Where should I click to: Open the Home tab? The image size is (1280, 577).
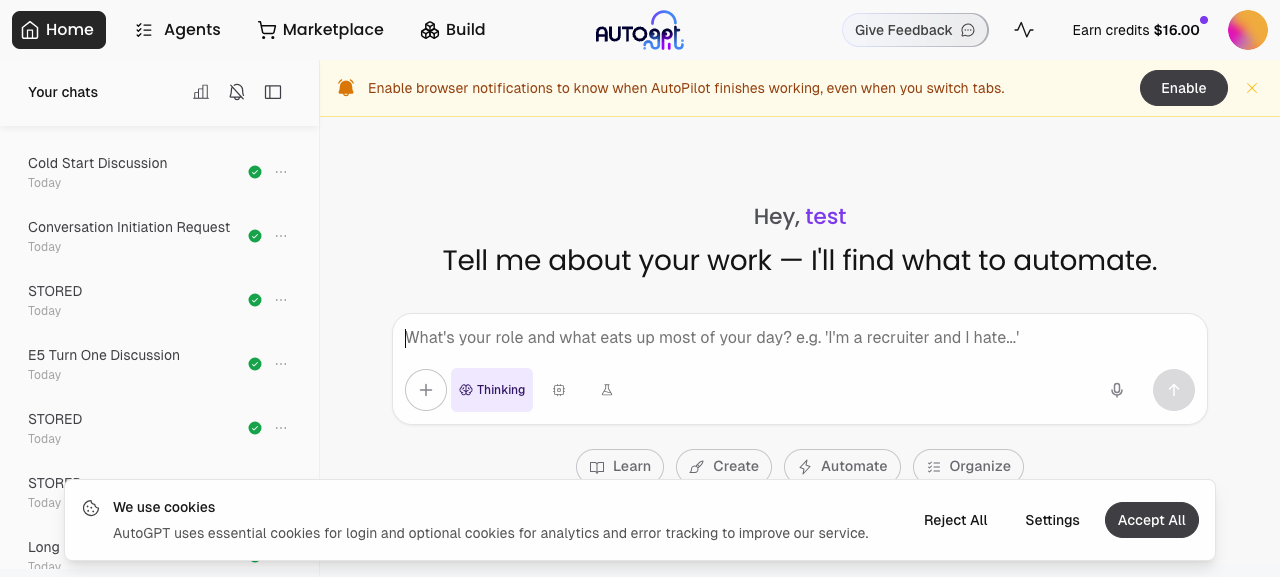(59, 30)
